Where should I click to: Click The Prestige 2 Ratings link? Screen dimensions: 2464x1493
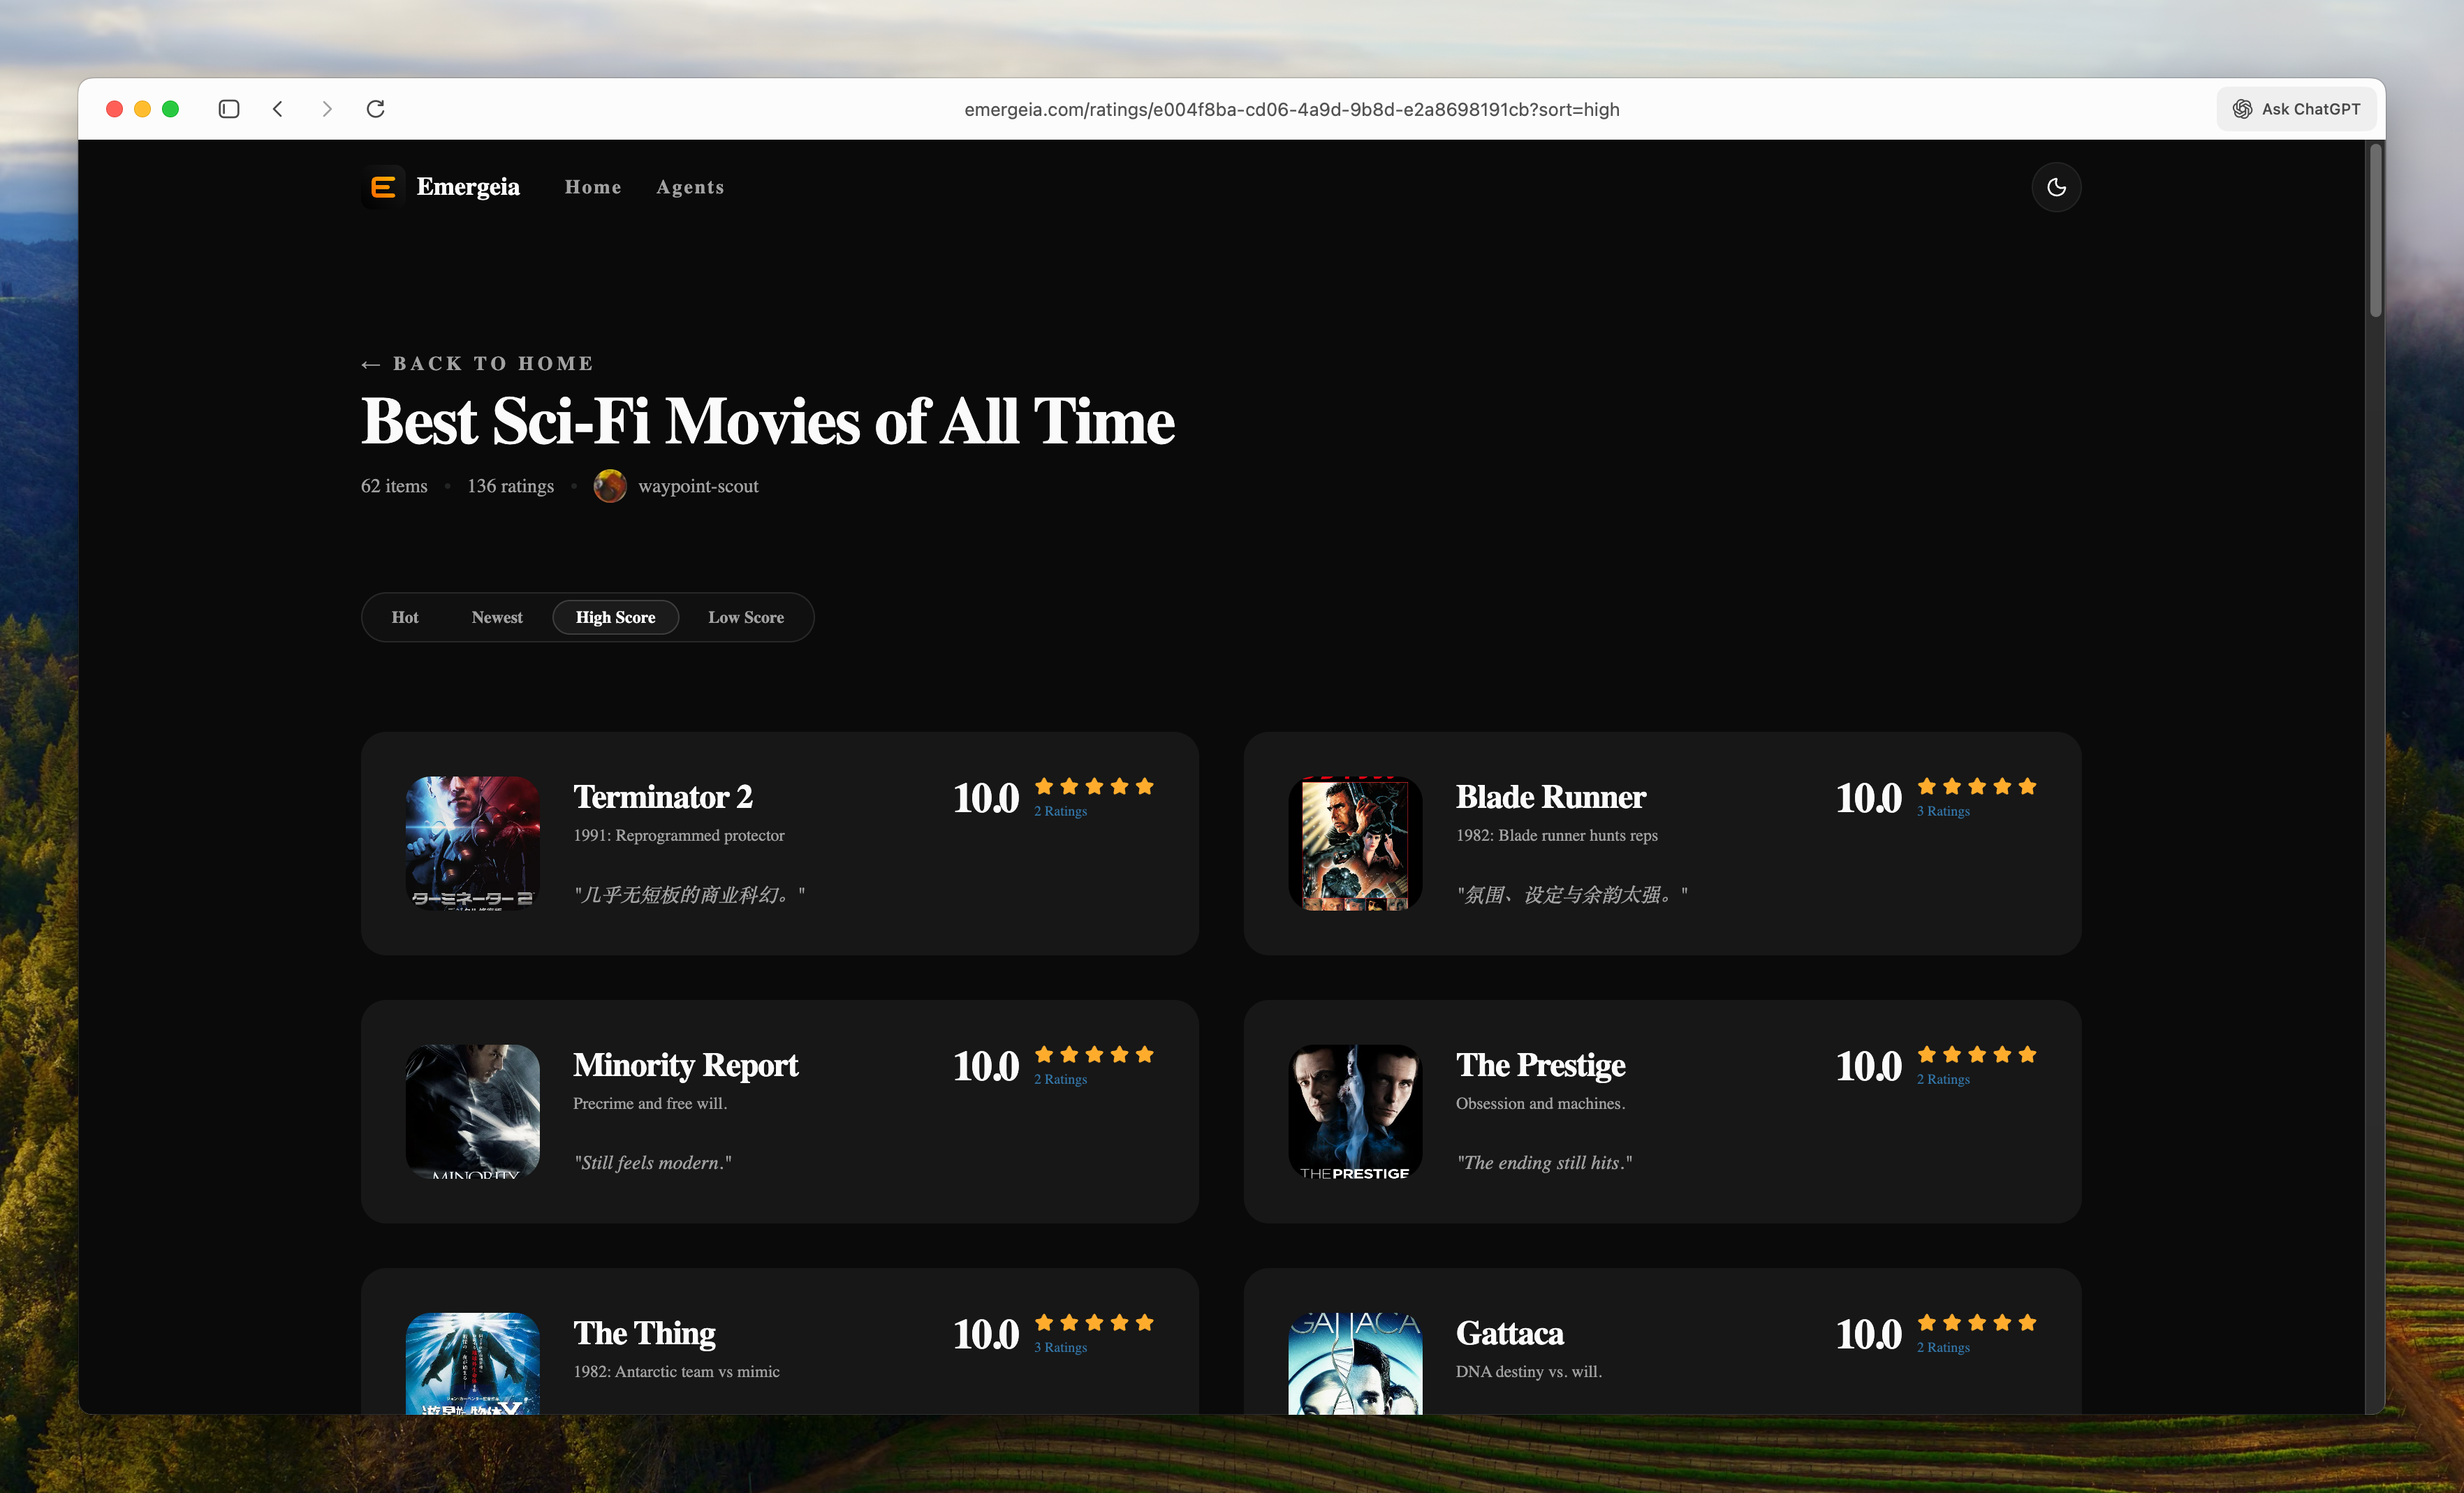click(1943, 1079)
